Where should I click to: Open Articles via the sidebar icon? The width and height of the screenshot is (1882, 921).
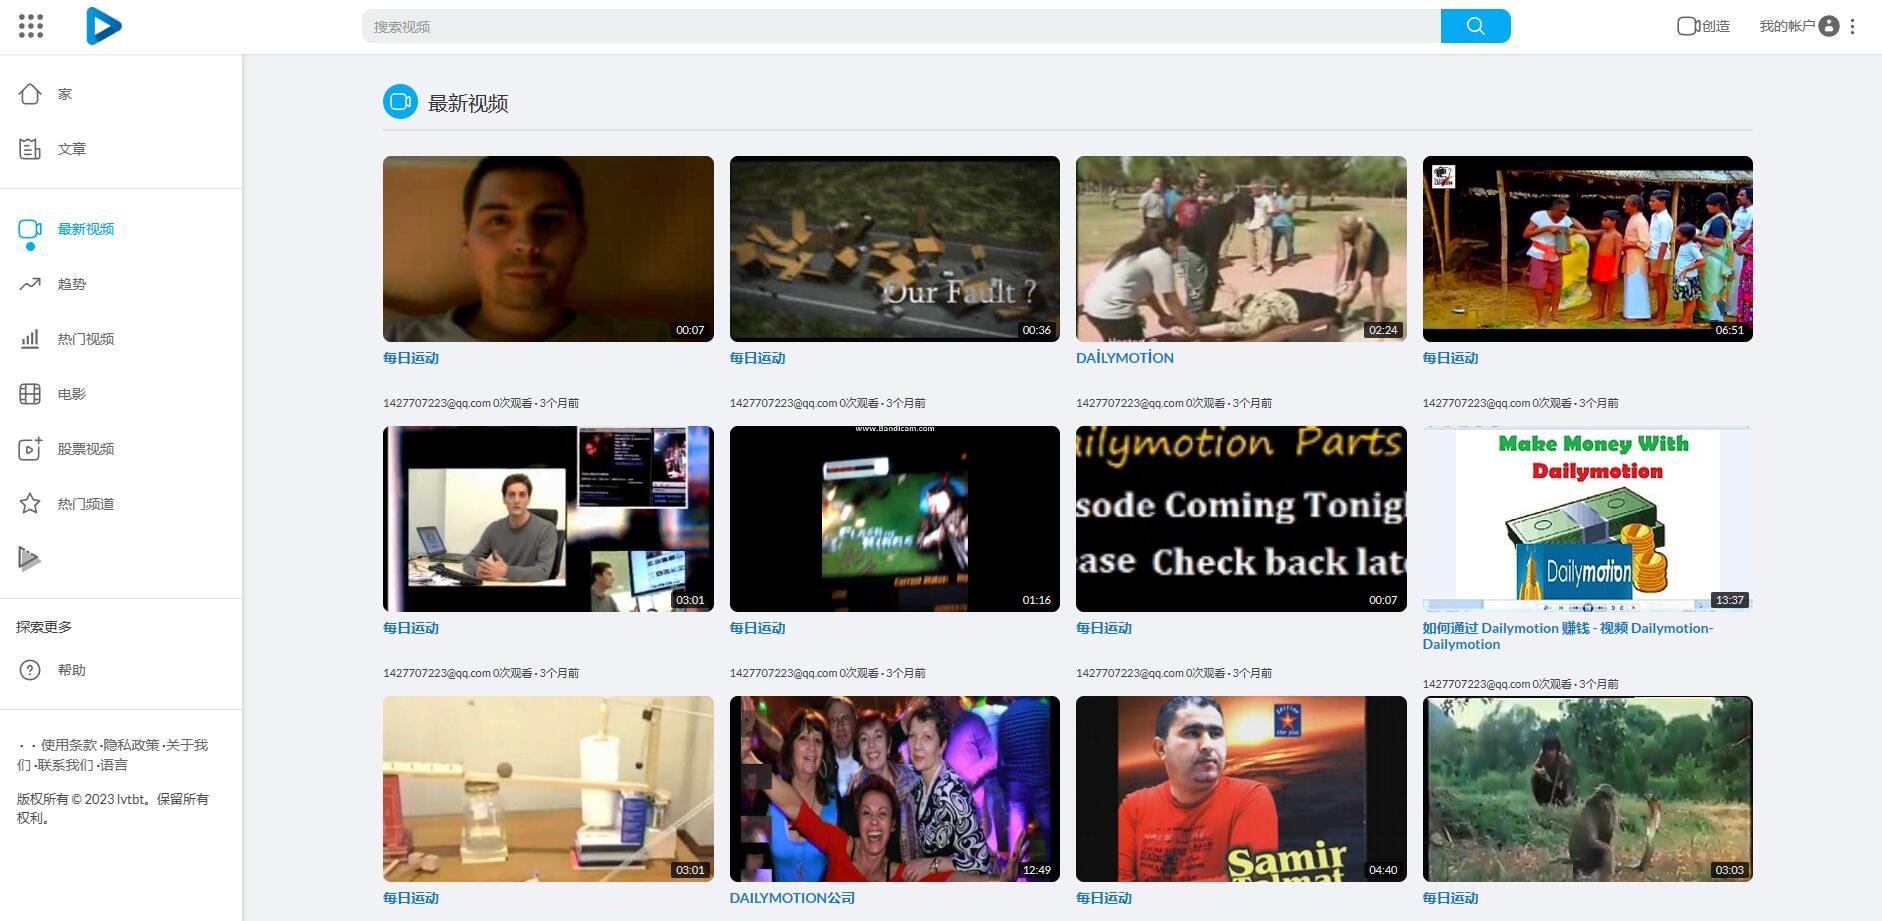(30, 149)
